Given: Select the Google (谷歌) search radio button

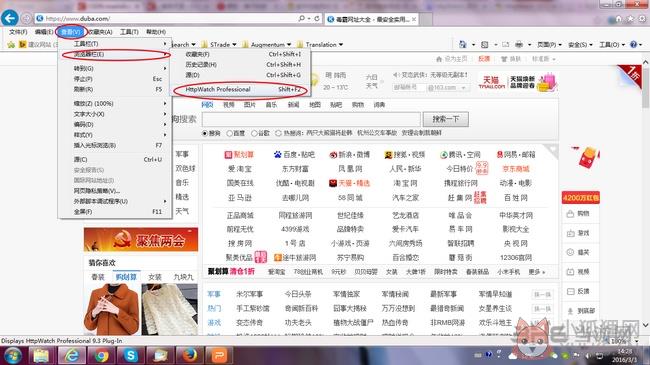Looking at the screenshot, I should click(254, 133).
